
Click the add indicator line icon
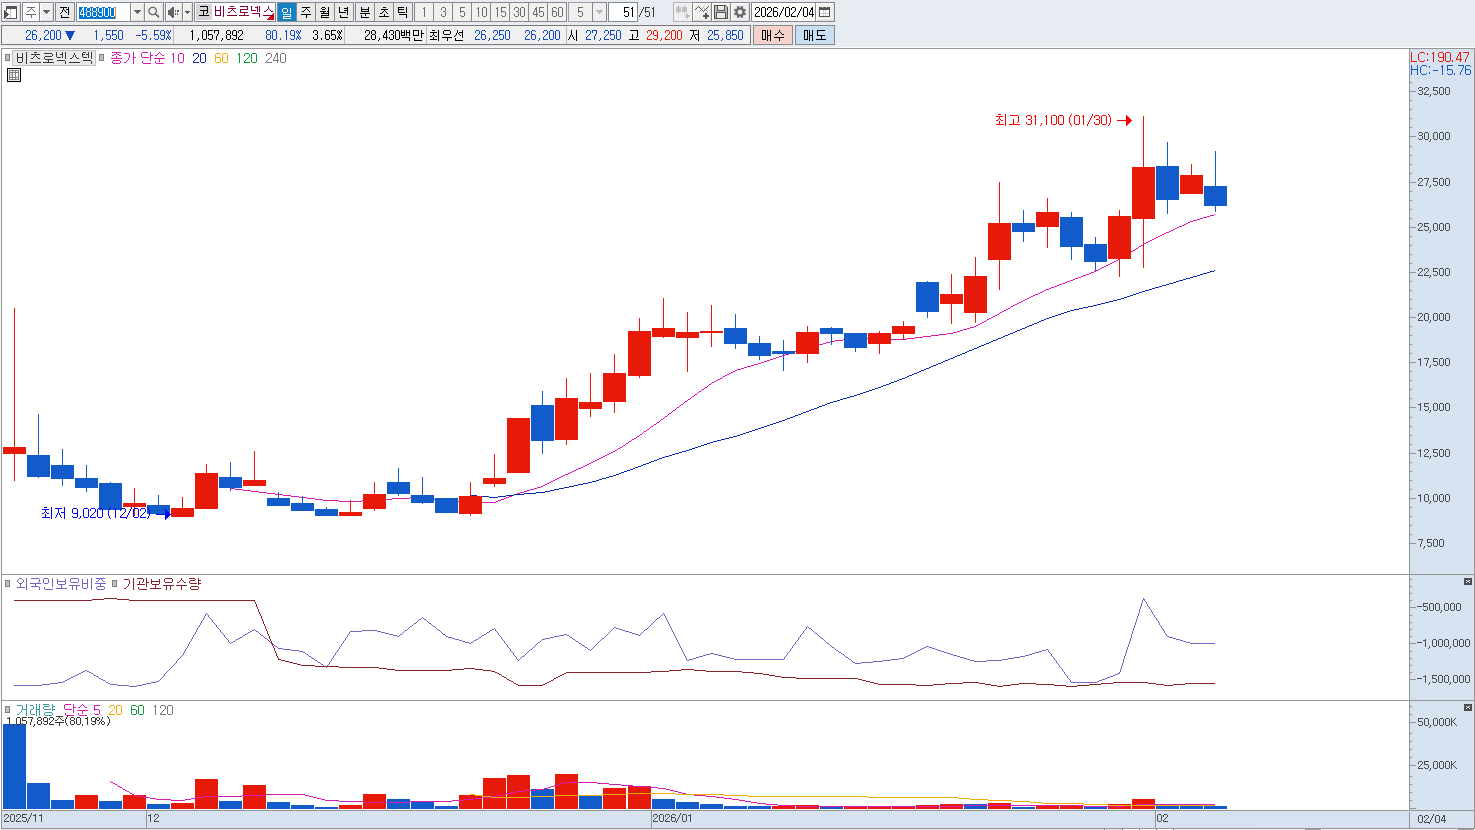tap(701, 12)
